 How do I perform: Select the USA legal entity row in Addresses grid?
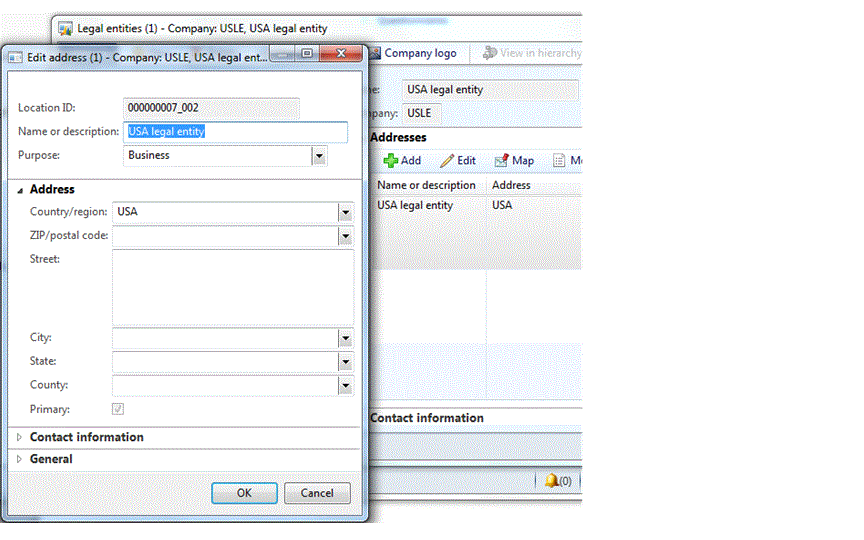pos(477,205)
